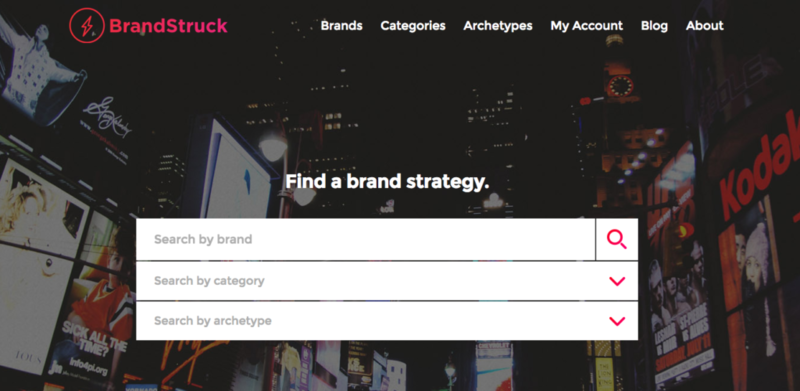This screenshot has height=391, width=800.
Task: Expand archetype list using its pink chevron
Action: point(617,321)
